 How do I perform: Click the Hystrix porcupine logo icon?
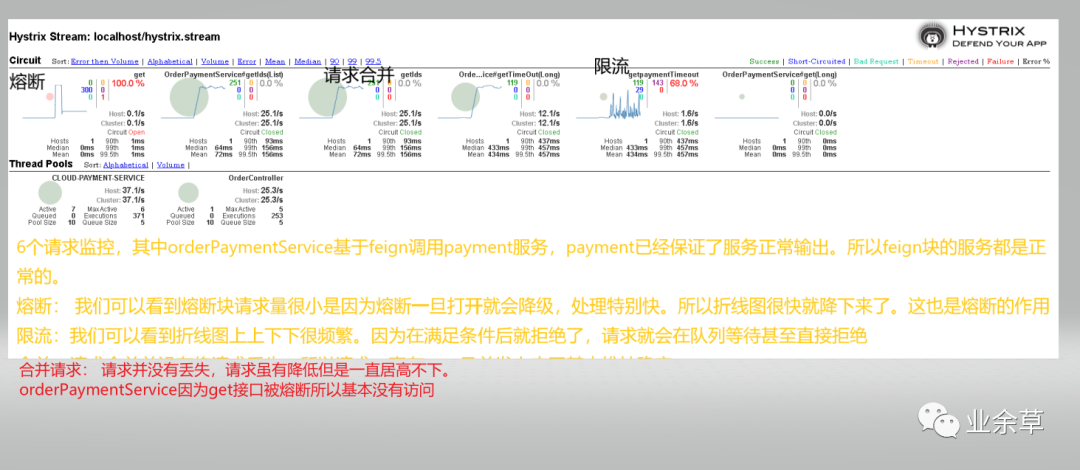point(932,36)
